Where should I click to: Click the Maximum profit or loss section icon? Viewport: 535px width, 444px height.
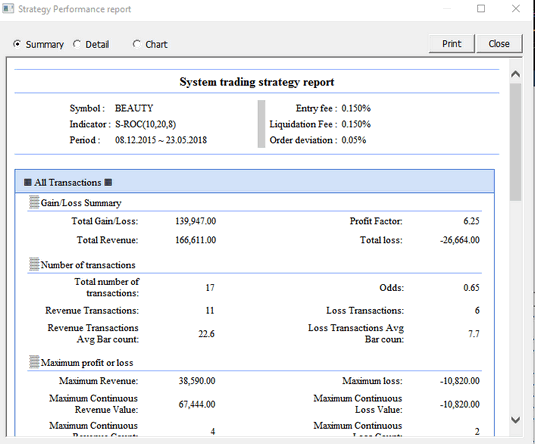[x=34, y=362]
